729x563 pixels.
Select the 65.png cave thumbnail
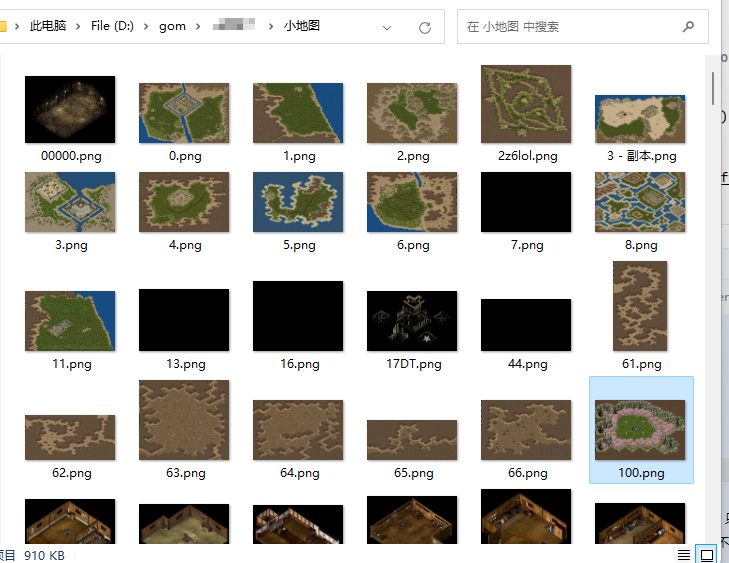coord(411,440)
